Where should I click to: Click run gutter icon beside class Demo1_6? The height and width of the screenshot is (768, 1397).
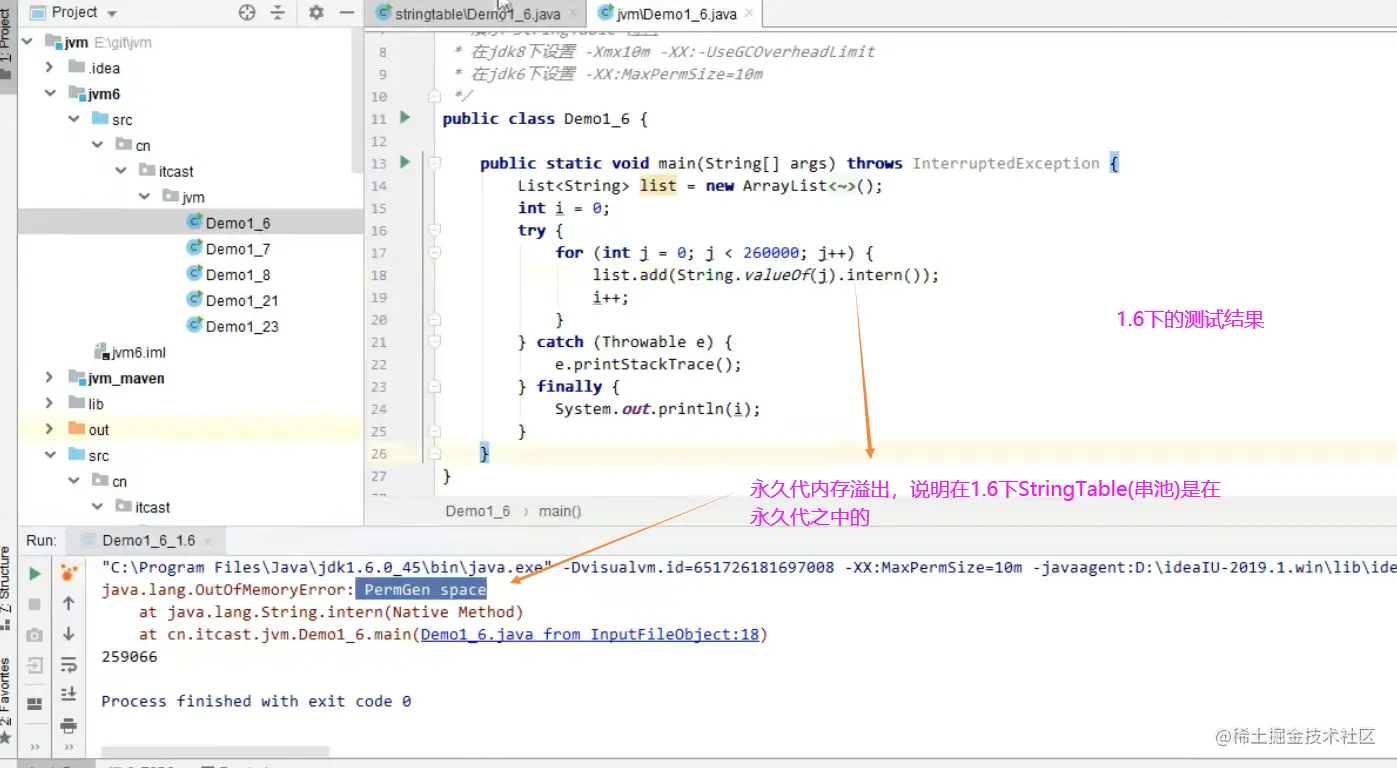point(405,118)
